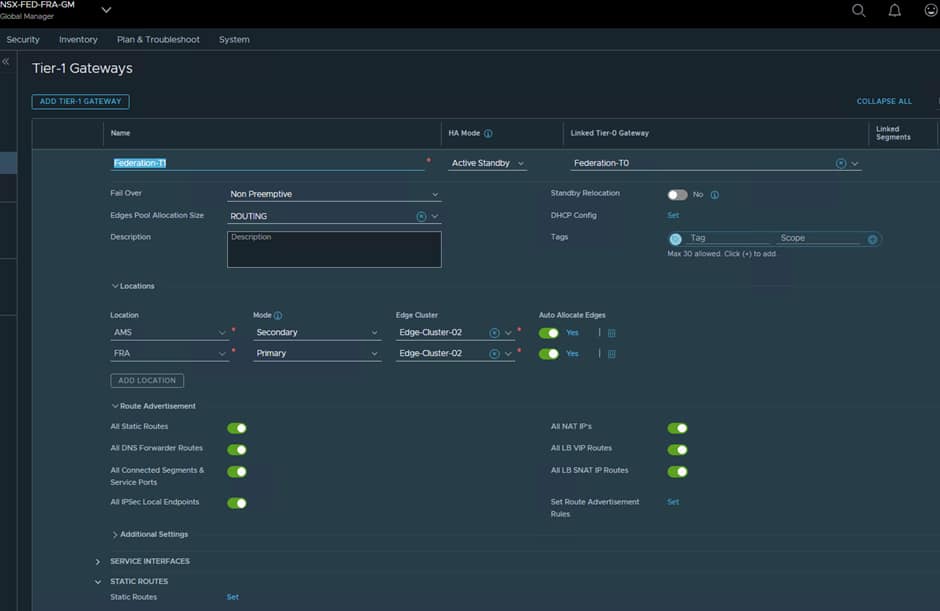Open AMS Edge-Cluster-02 dropdown arrow
Image resolution: width=940 pixels, height=611 pixels.
[x=508, y=333]
